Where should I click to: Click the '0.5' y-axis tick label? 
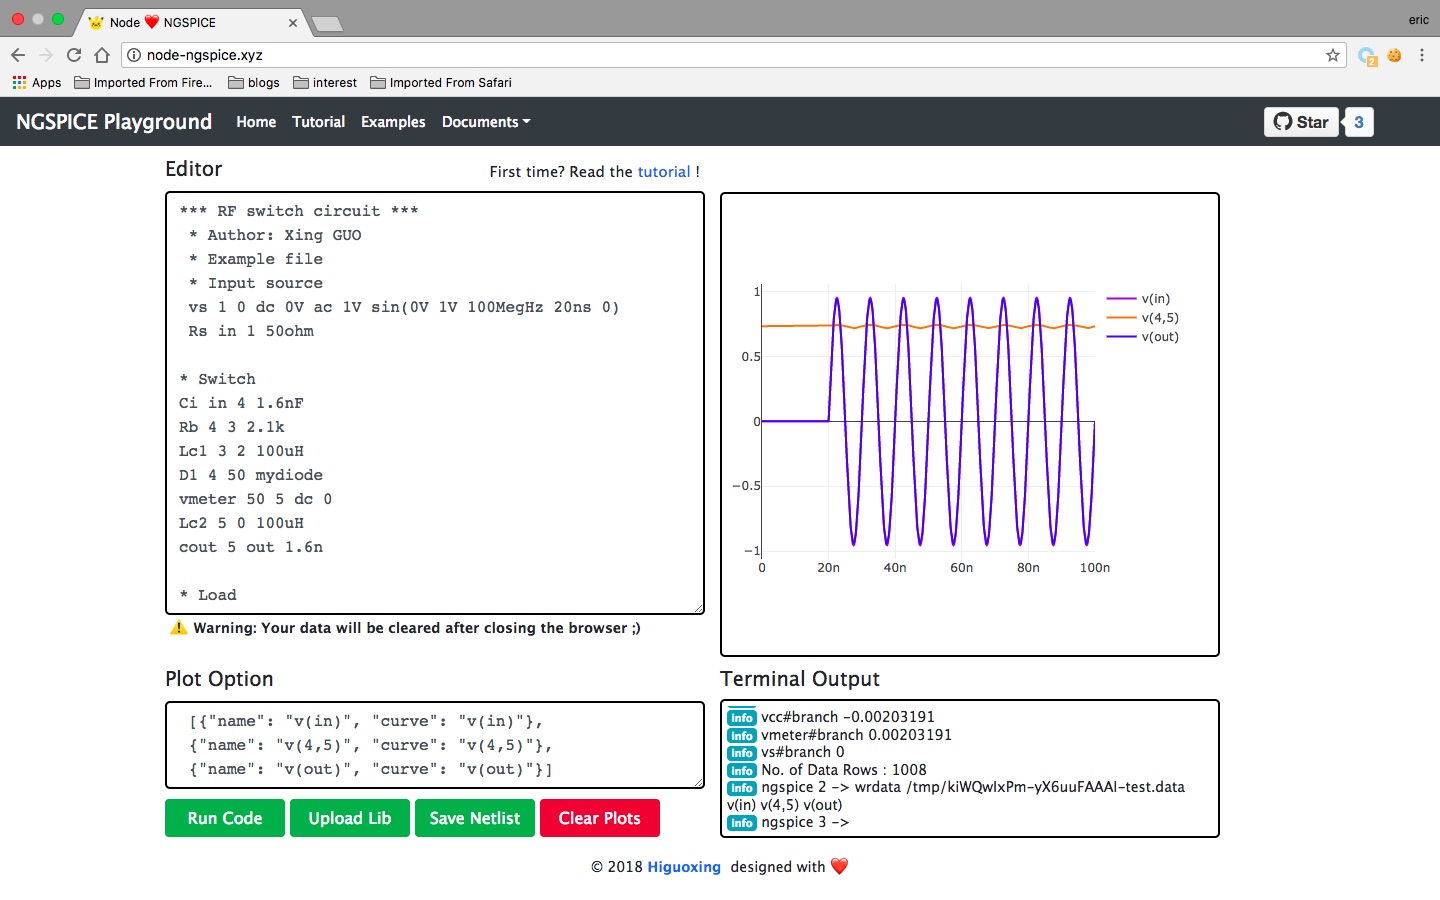(751, 357)
